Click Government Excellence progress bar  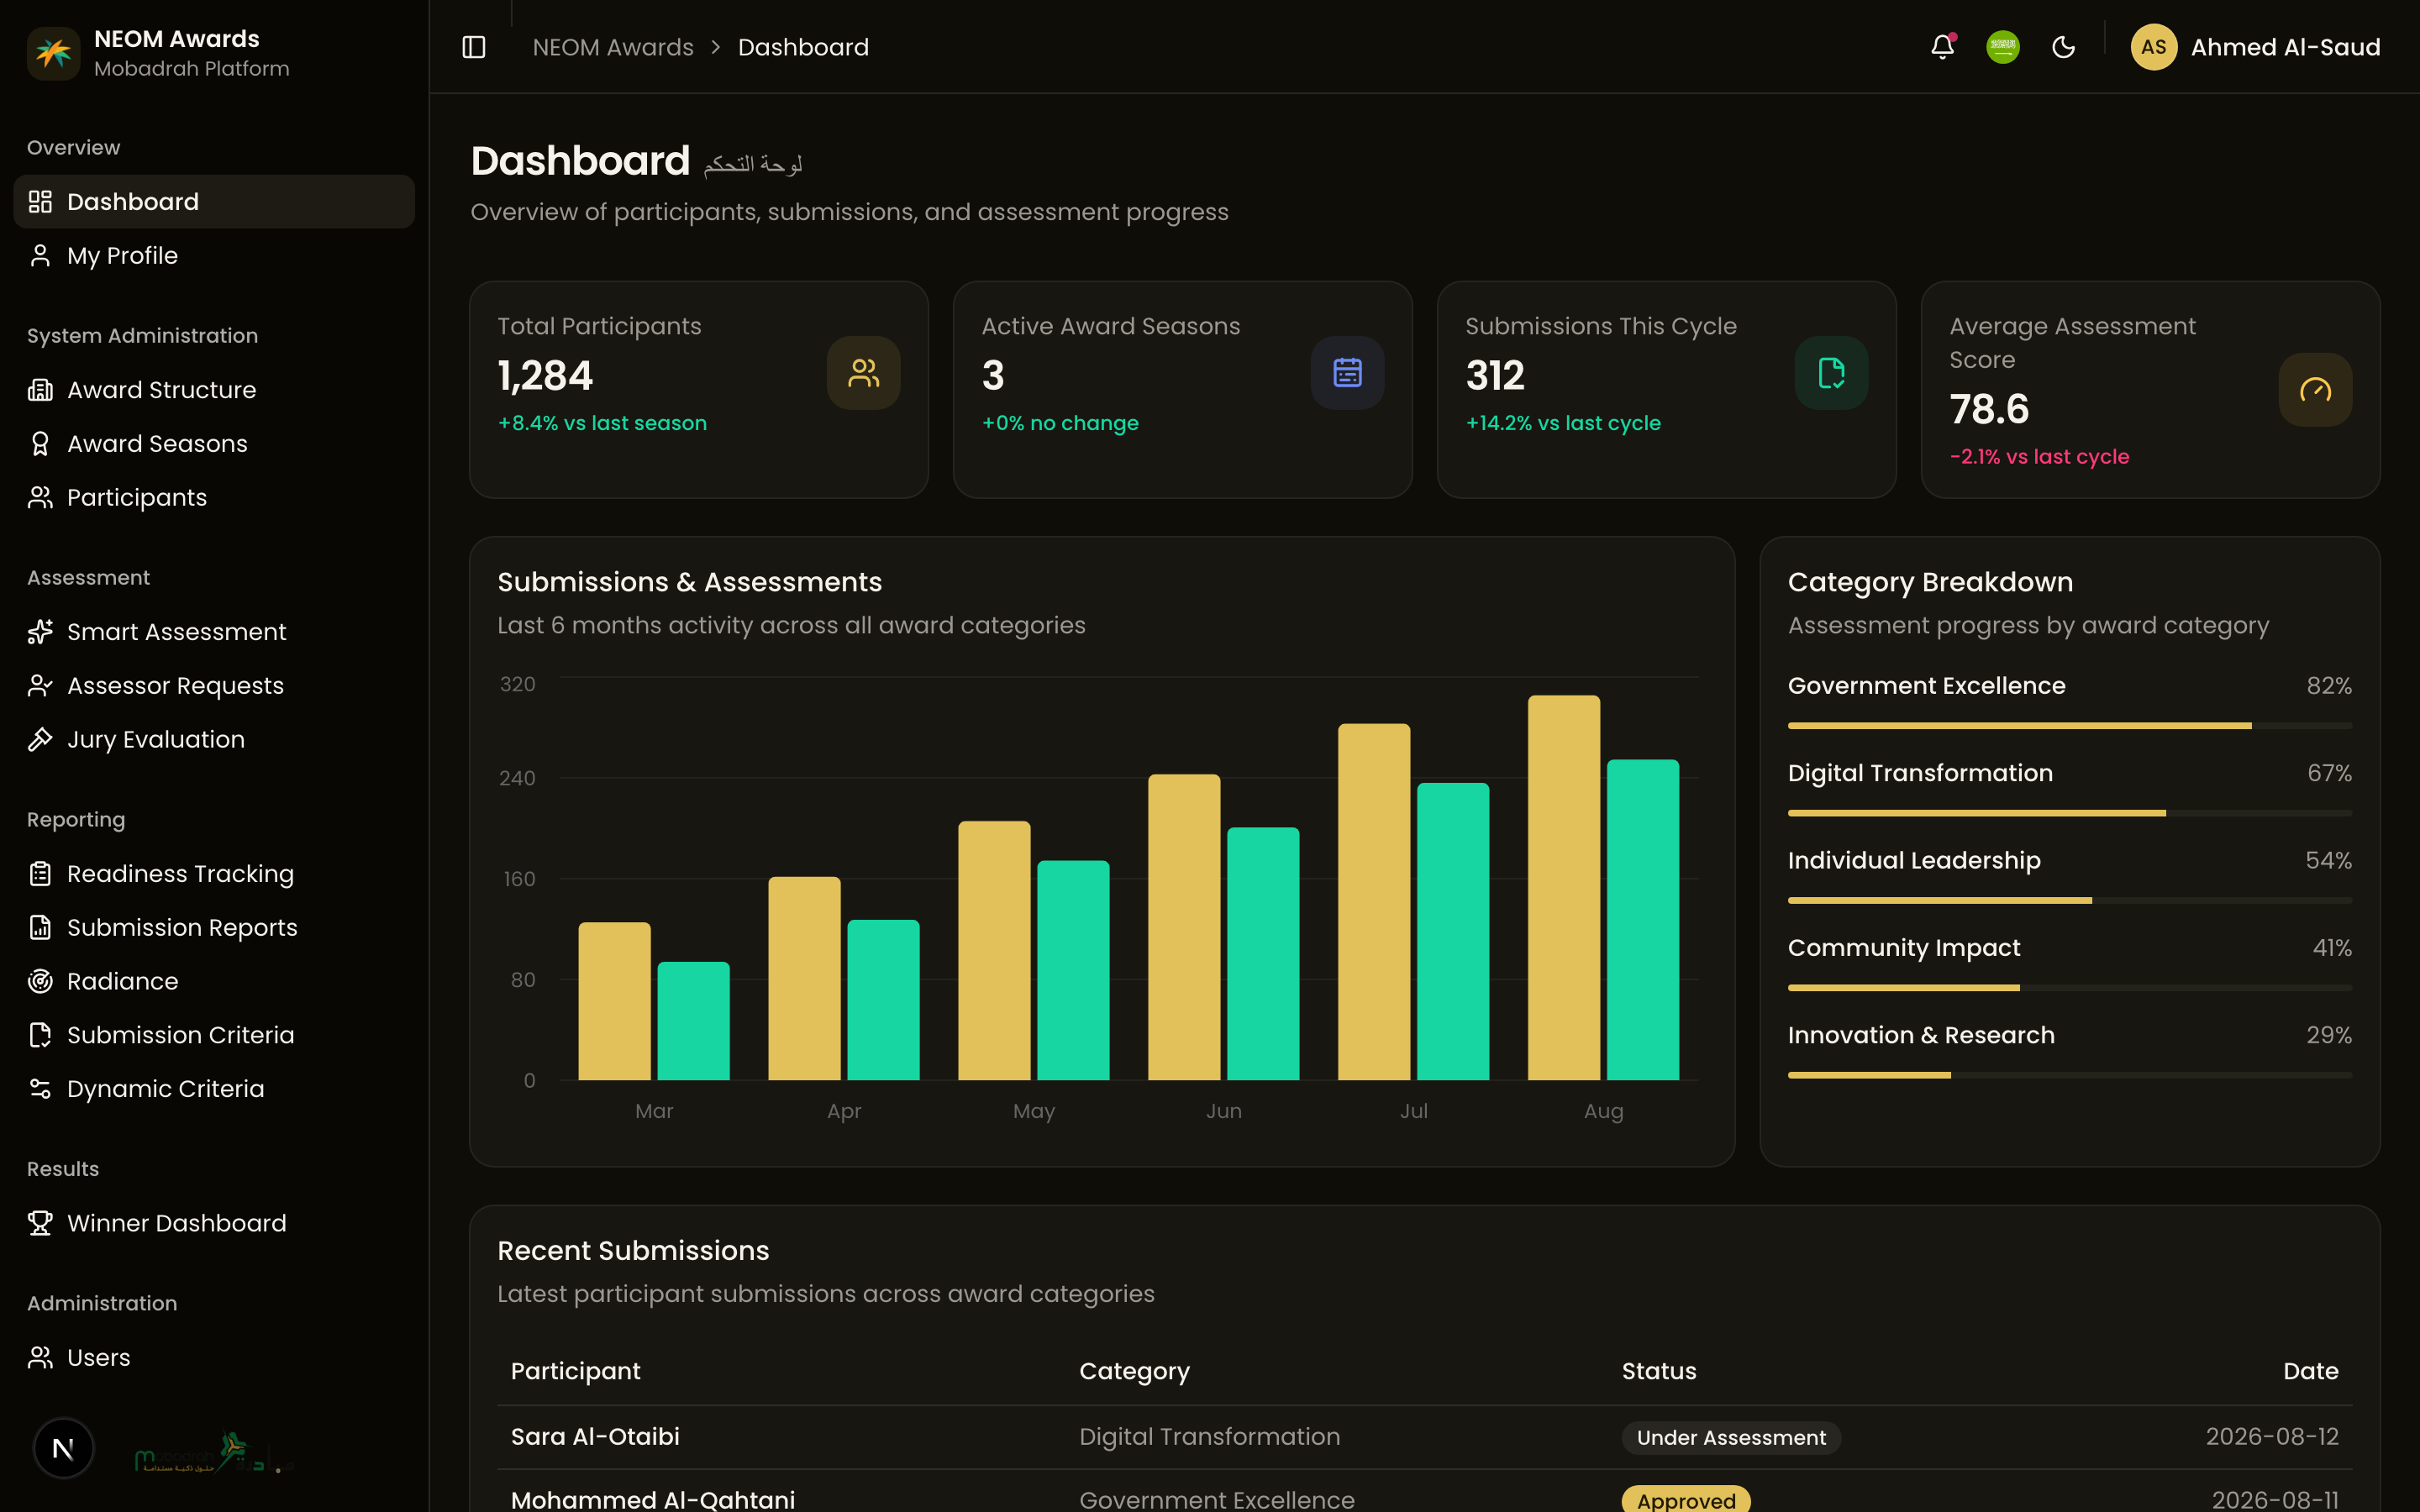(2069, 726)
